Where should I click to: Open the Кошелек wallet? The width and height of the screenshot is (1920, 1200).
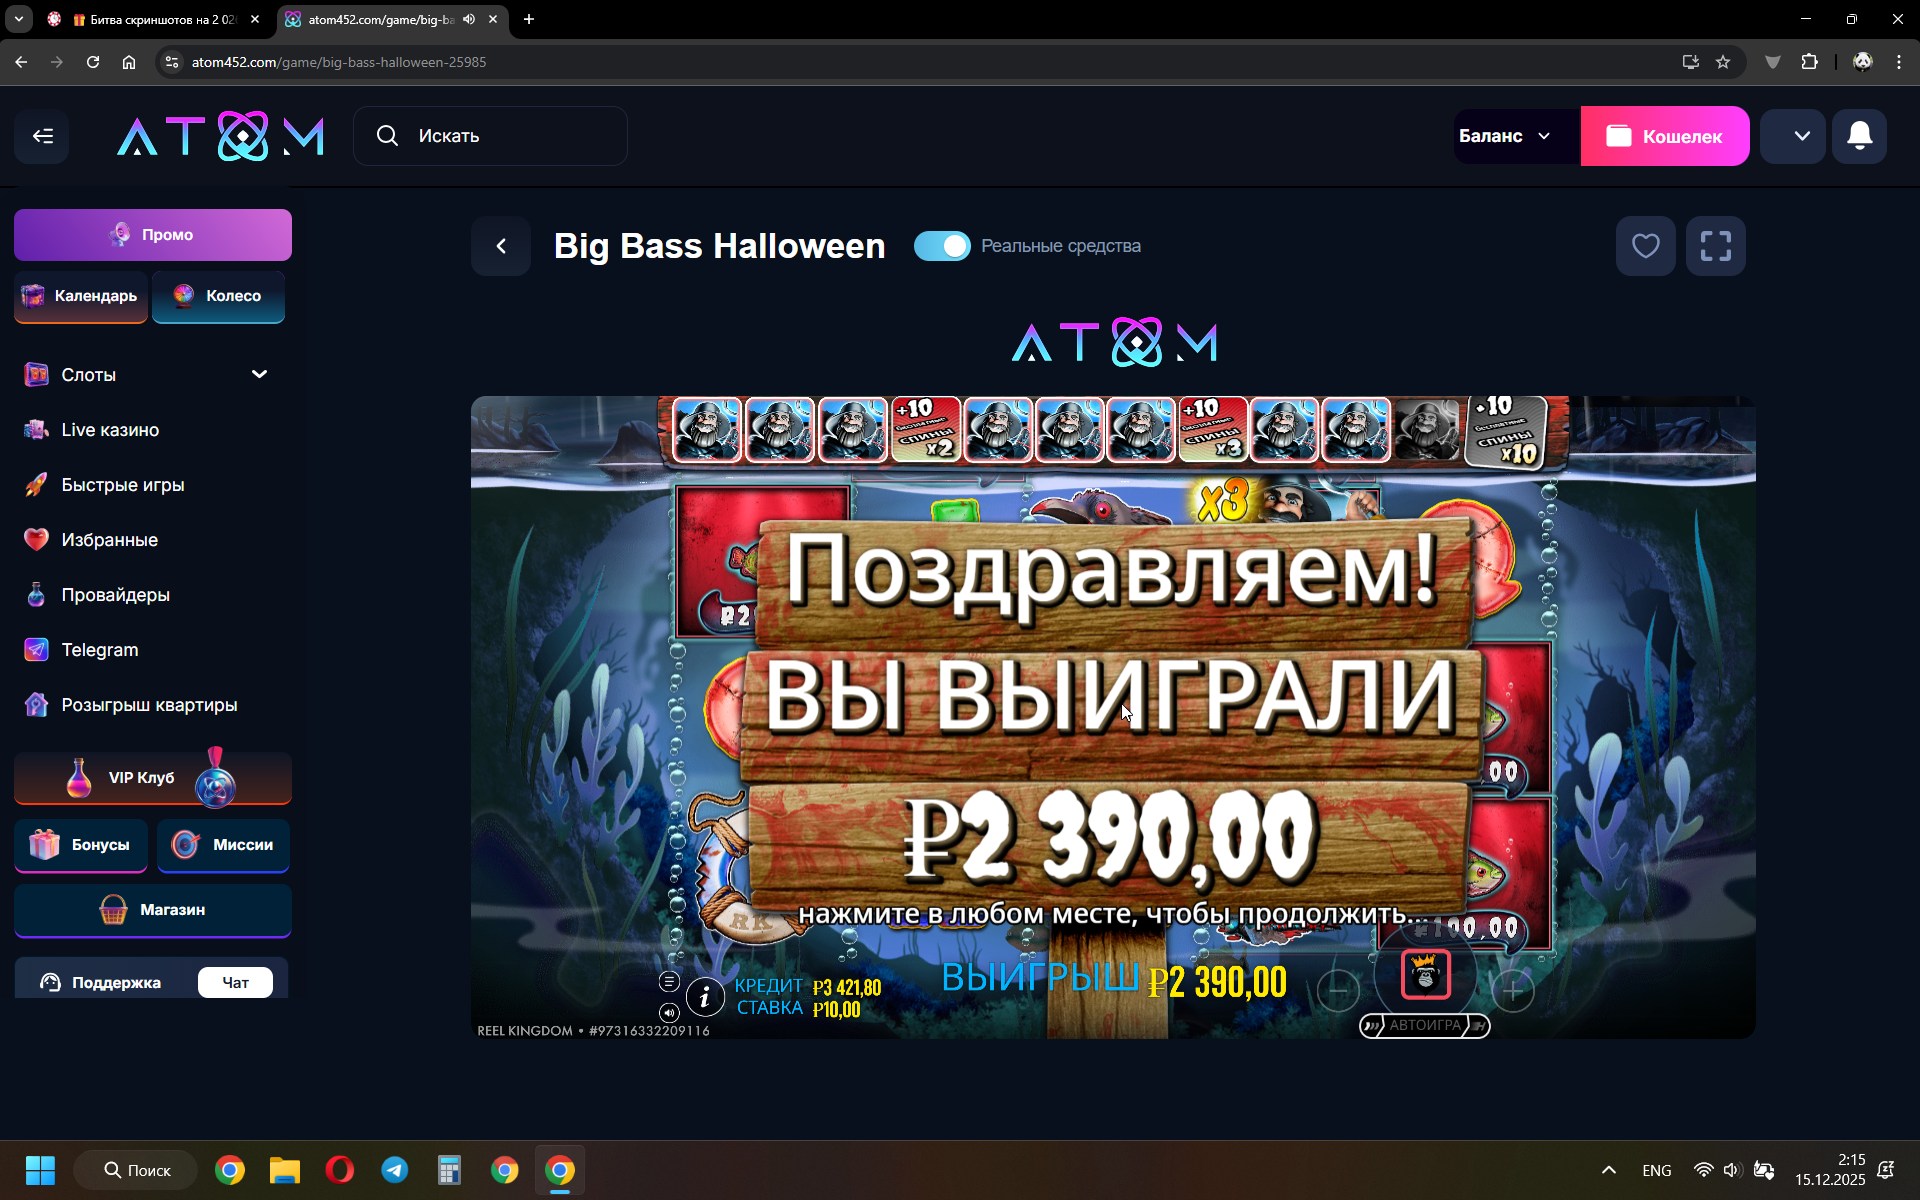pyautogui.click(x=1664, y=136)
